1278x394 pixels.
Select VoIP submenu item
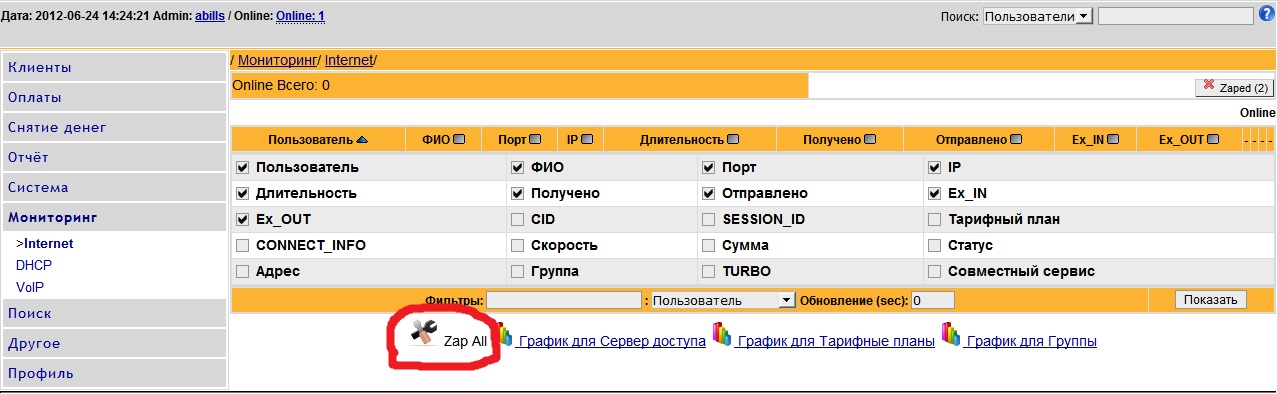point(31,287)
